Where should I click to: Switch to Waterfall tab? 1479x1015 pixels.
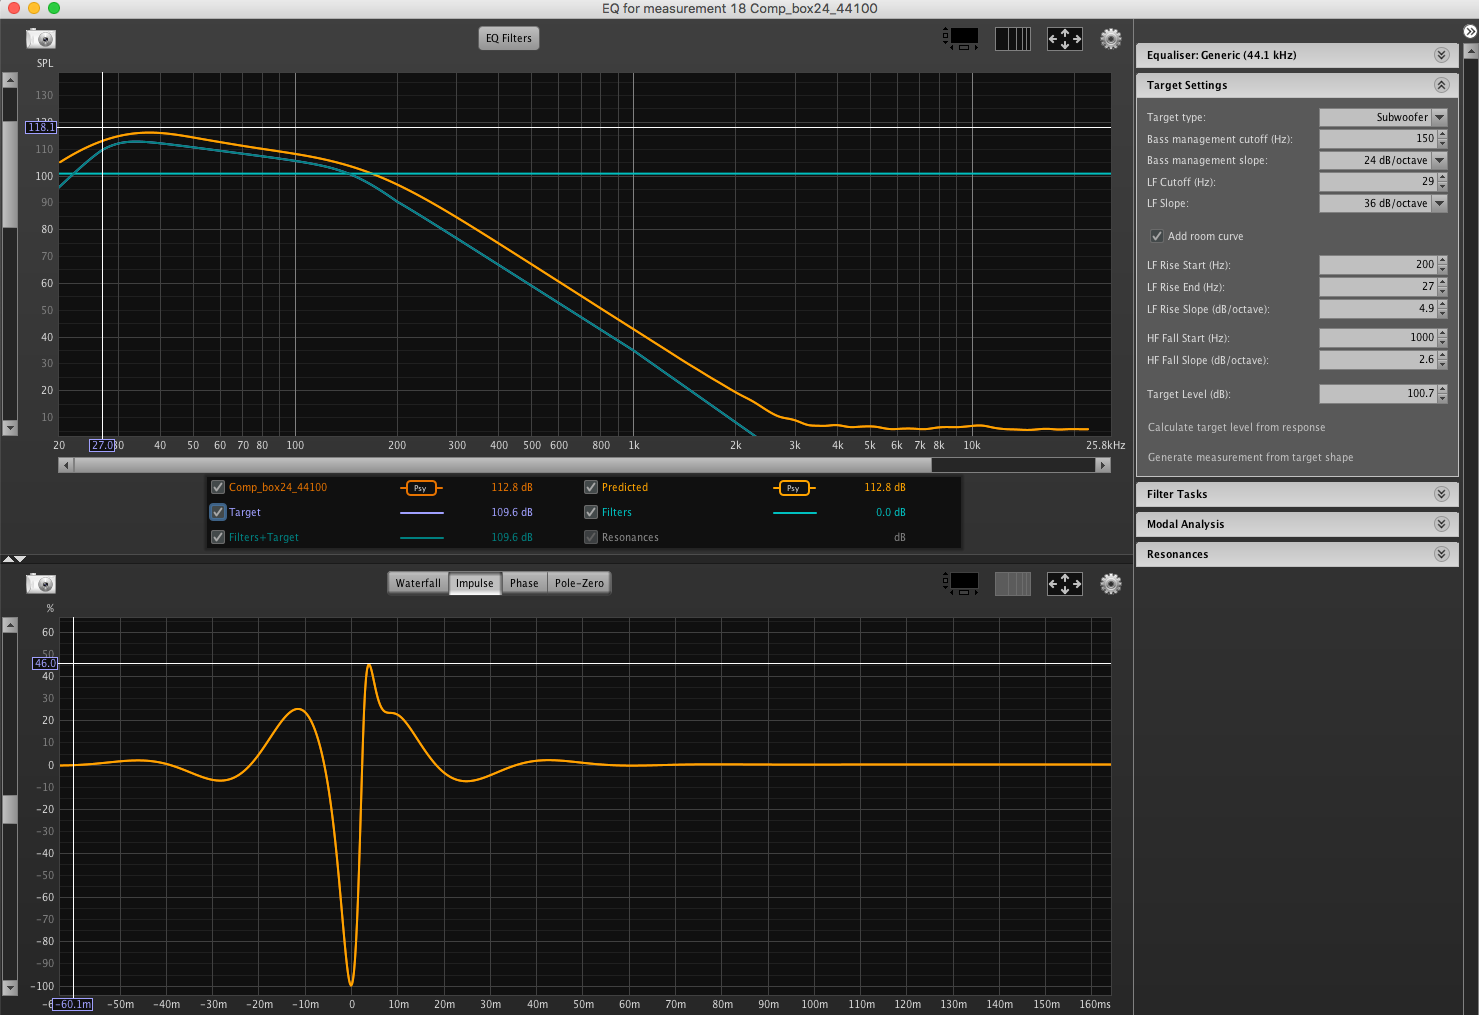click(418, 583)
